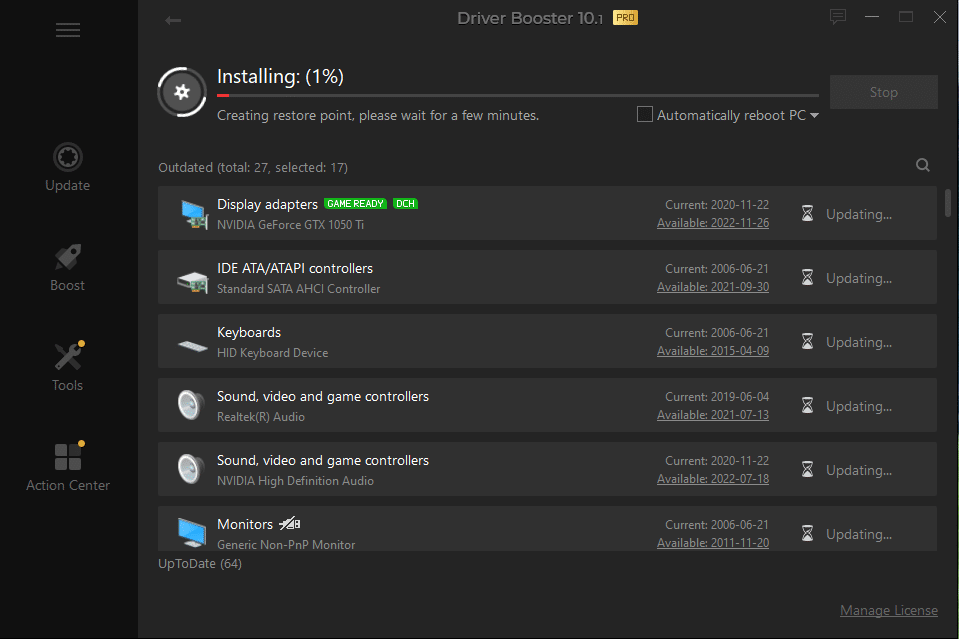
Task: Enable Automatically reboot PC checkbox
Action: (645, 114)
